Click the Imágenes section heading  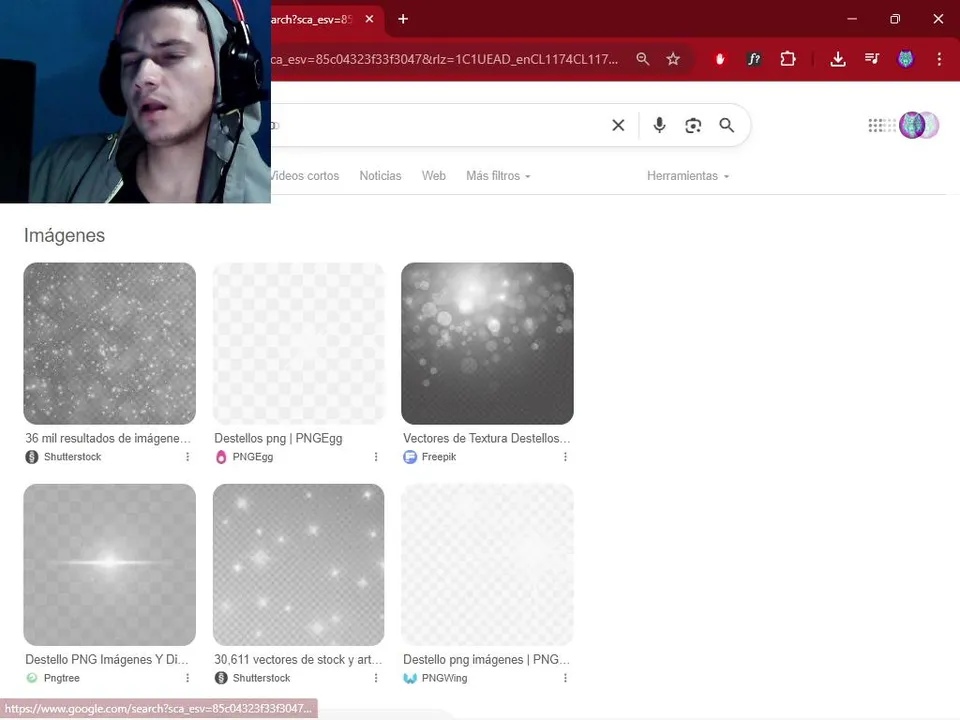pyautogui.click(x=64, y=235)
